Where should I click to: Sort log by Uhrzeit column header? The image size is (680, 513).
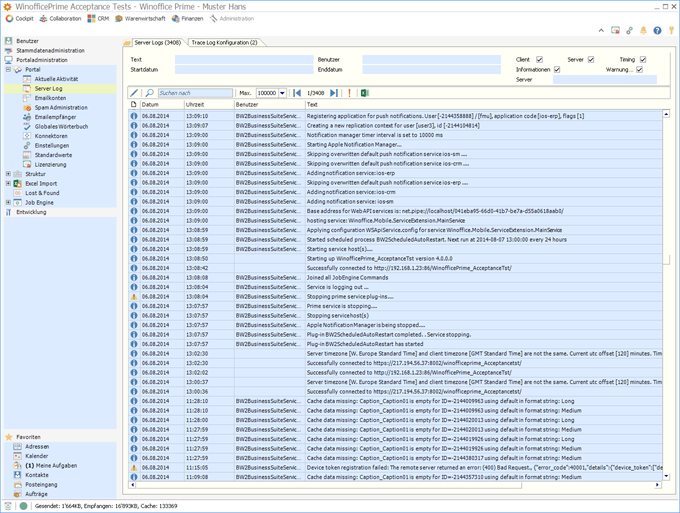(209, 105)
